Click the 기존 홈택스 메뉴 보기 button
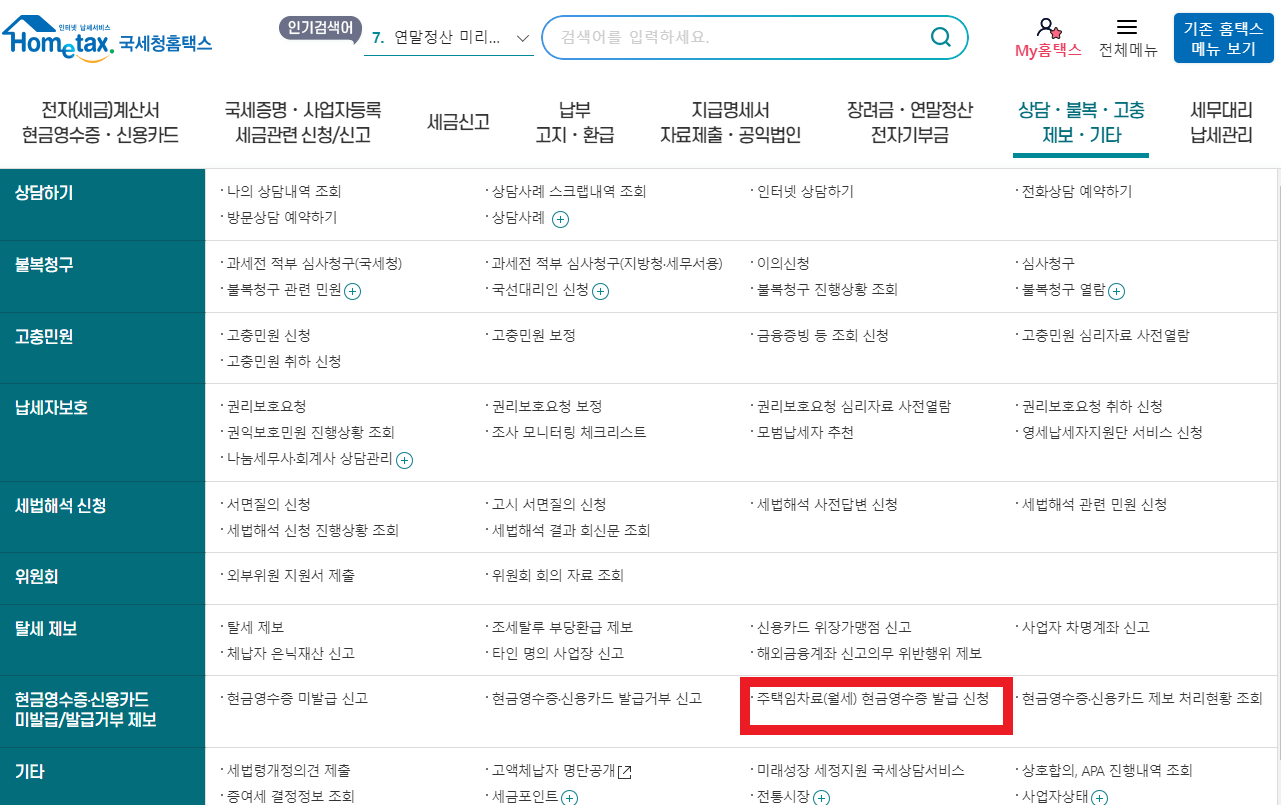The width and height of the screenshot is (1281, 805). [x=1222, y=37]
